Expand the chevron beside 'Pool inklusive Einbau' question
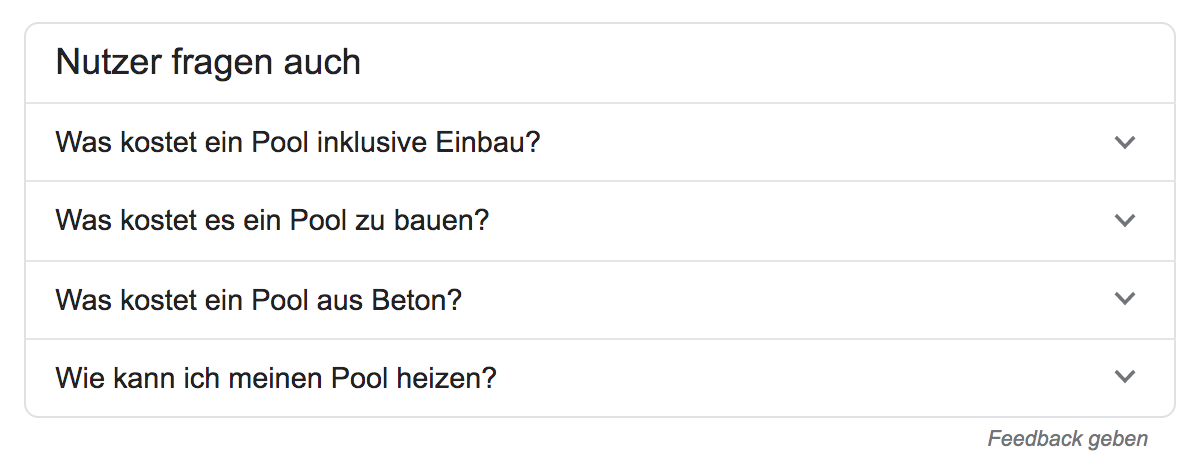The width and height of the screenshot is (1204, 470). (1125, 142)
